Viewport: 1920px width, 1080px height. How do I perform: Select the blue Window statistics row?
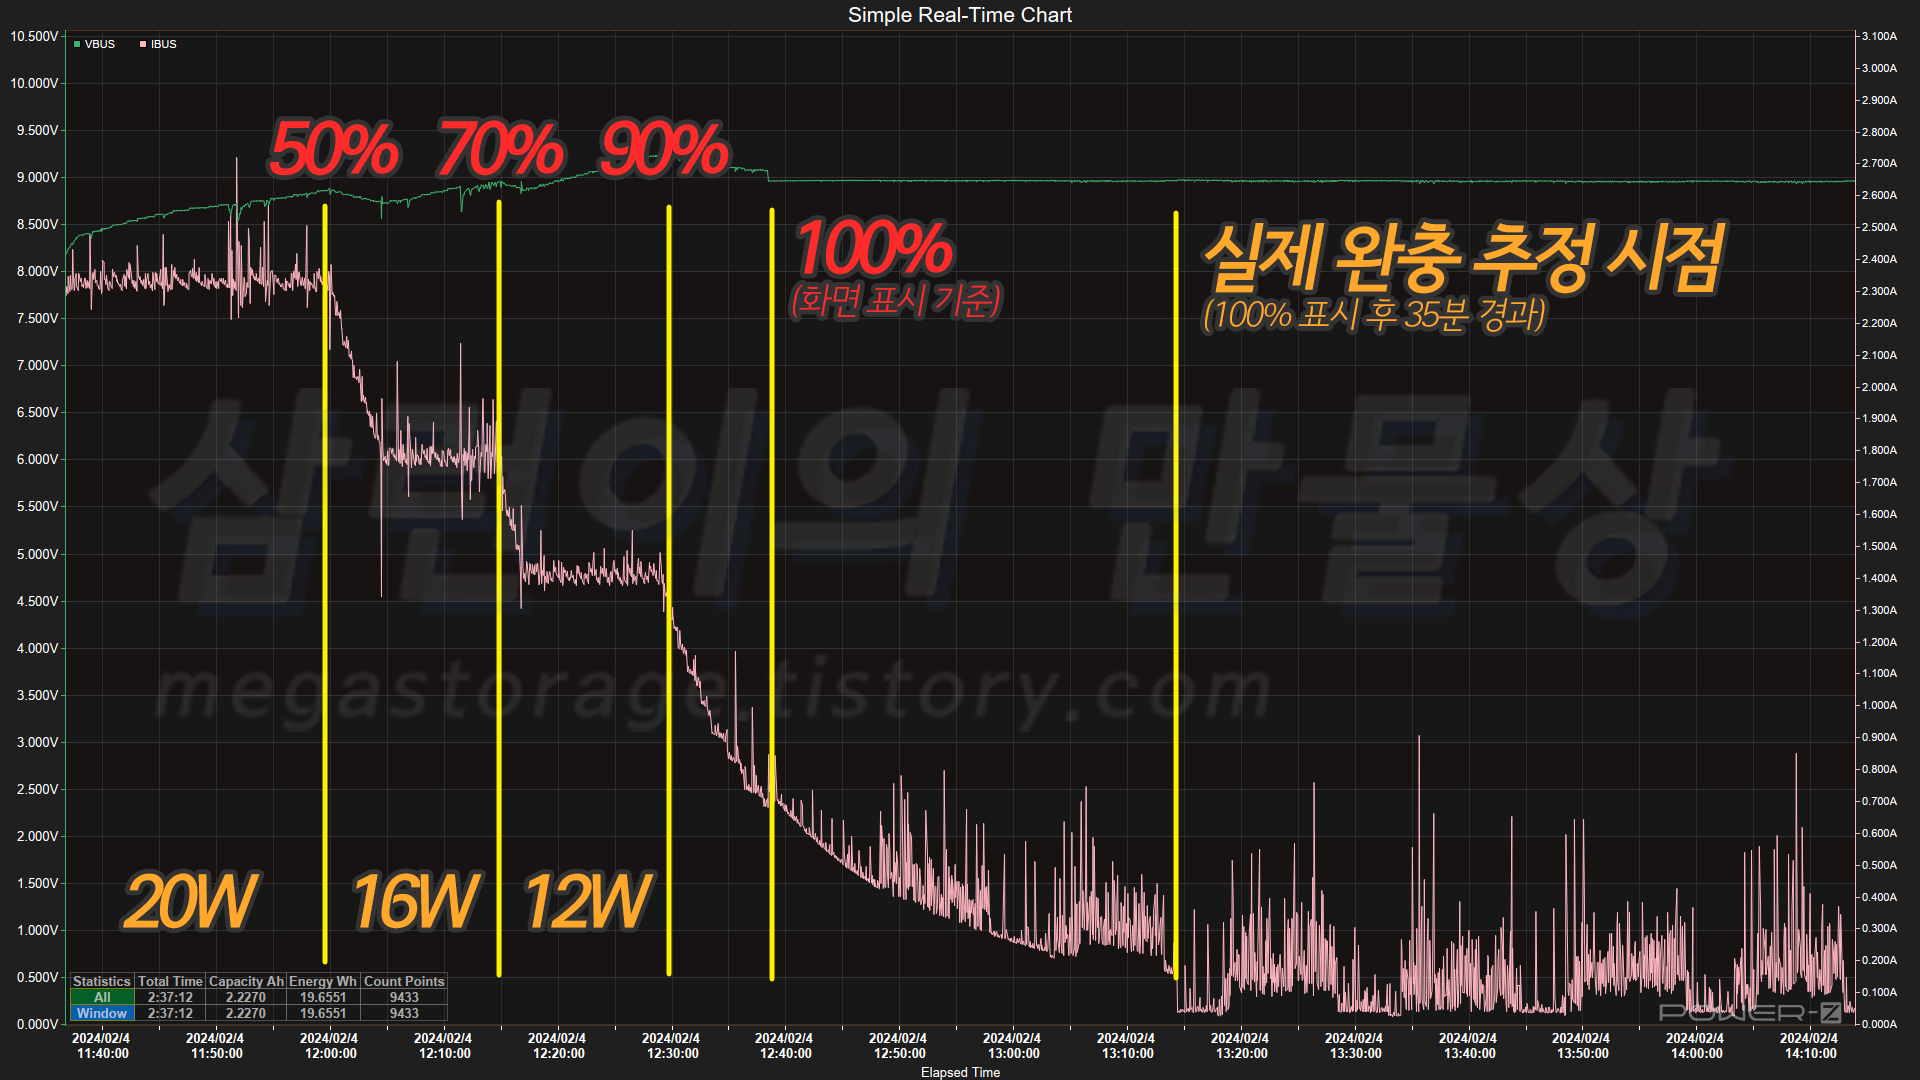click(x=102, y=1013)
